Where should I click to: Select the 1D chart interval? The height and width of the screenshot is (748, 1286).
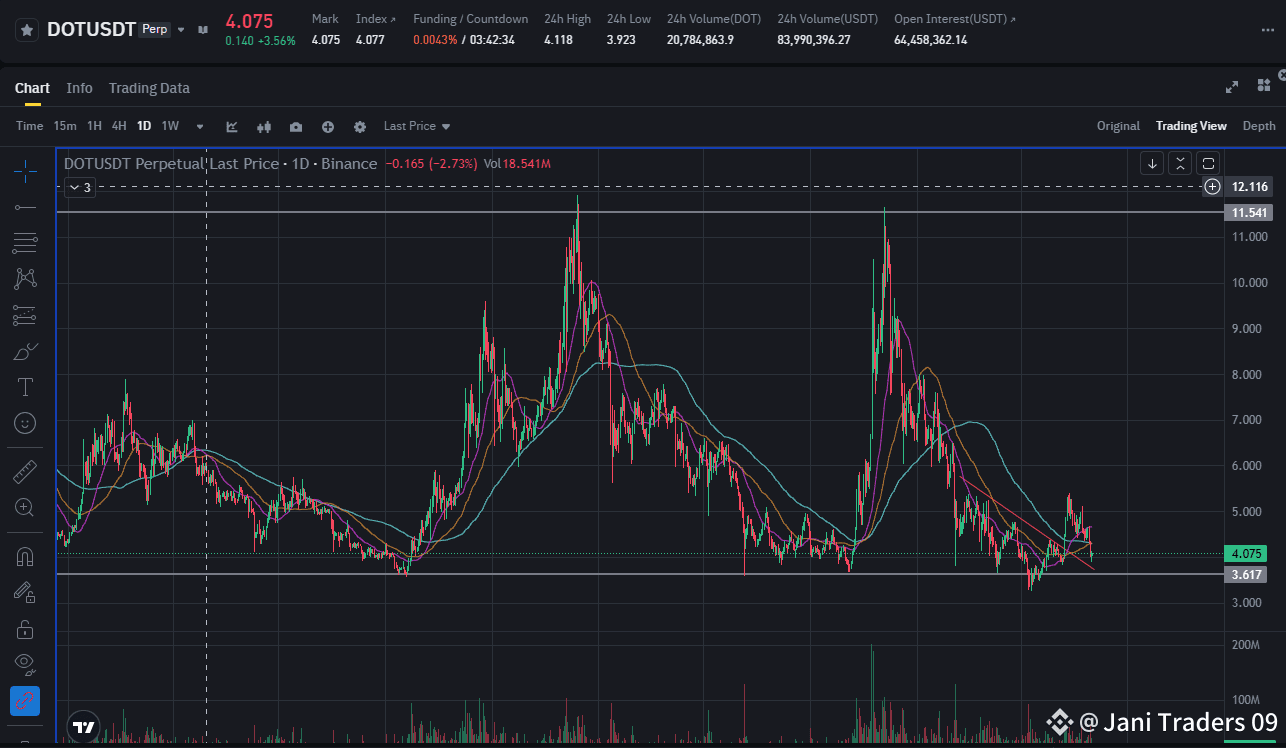tap(144, 126)
